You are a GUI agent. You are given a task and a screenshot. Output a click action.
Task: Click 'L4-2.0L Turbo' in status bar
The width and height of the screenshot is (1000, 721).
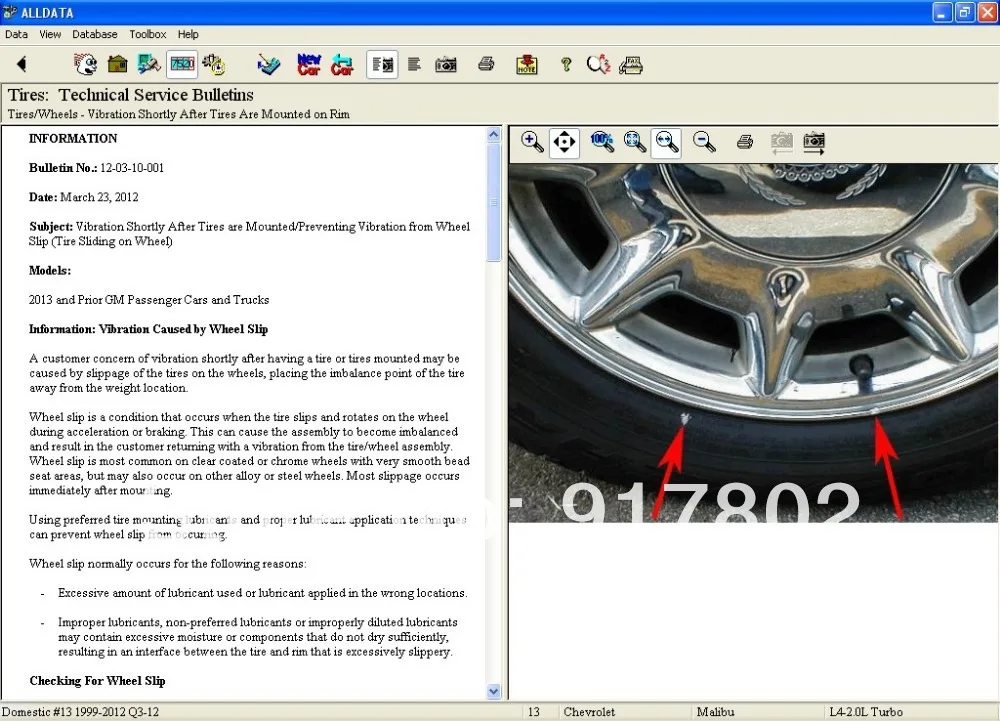pyautogui.click(x=866, y=712)
